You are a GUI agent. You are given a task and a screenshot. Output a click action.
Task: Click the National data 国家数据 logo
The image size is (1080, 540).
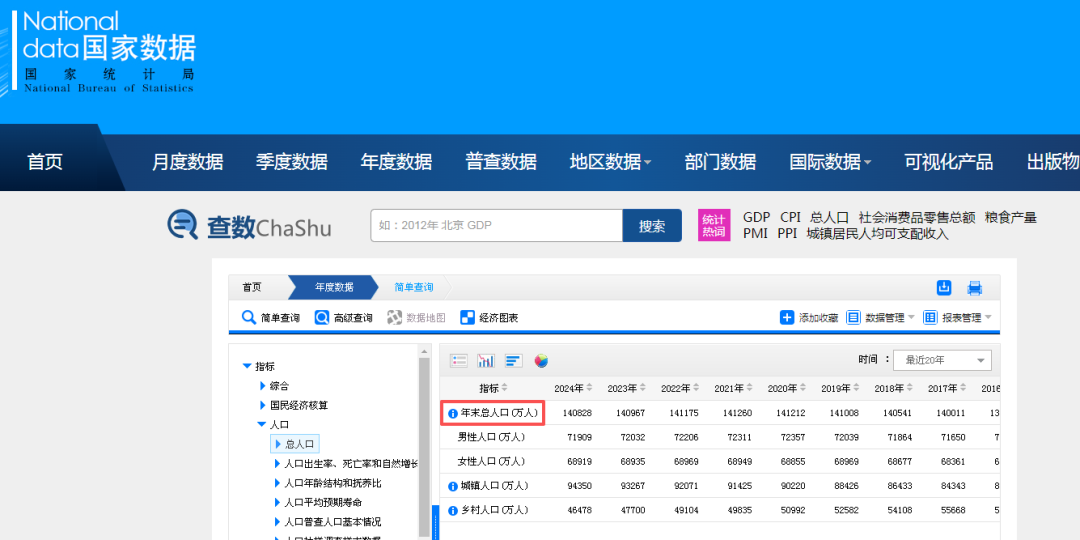[x=109, y=51]
